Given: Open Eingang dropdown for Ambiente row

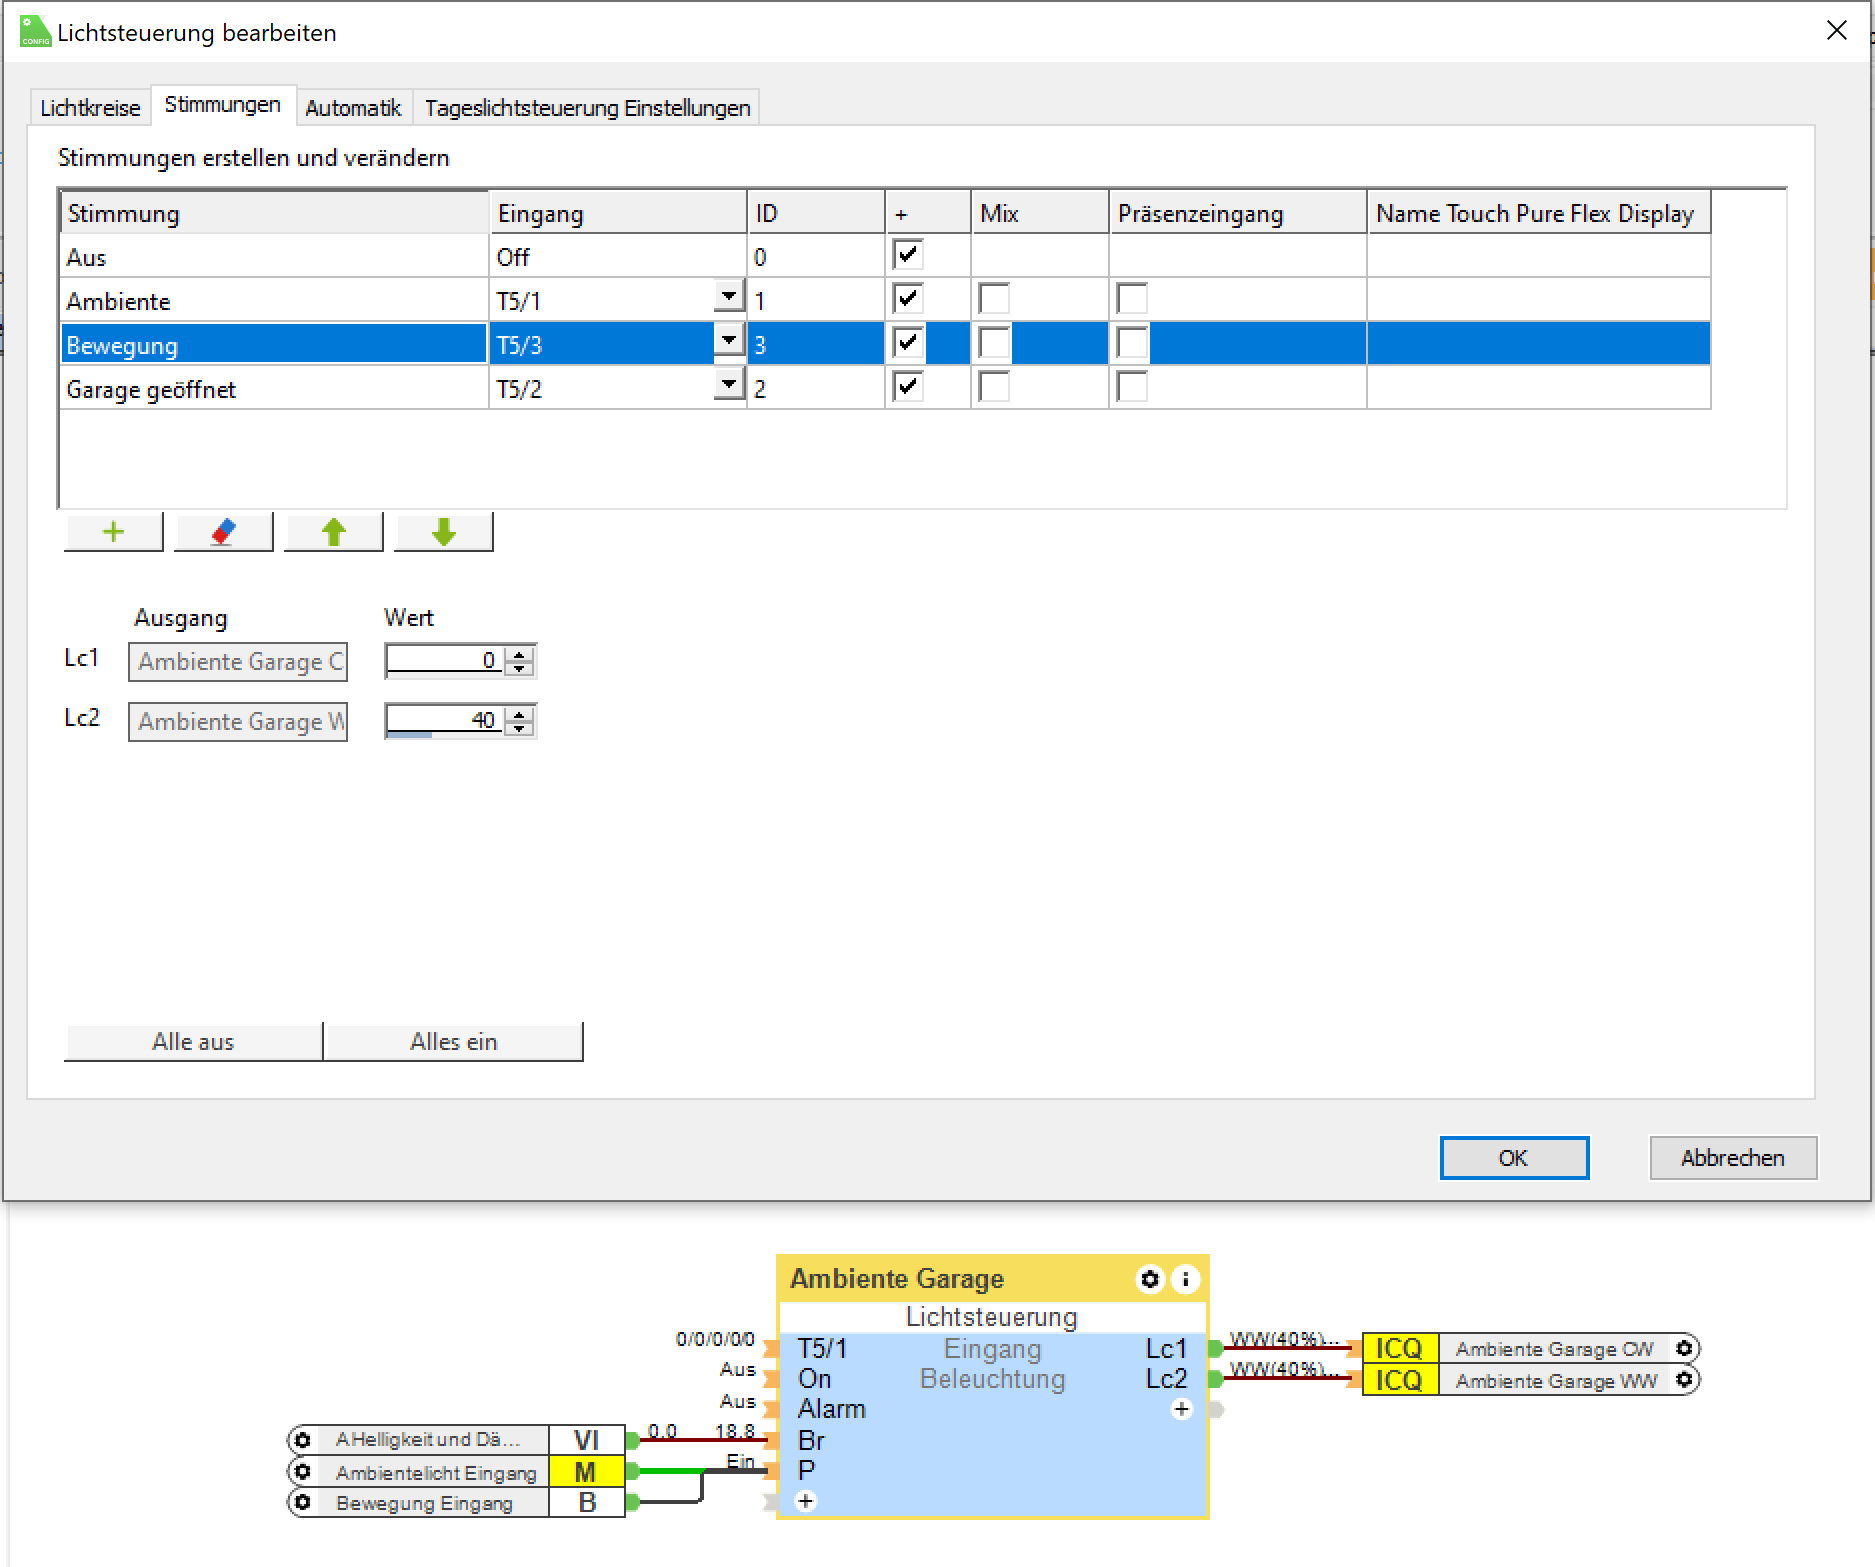Looking at the screenshot, I should click(729, 297).
